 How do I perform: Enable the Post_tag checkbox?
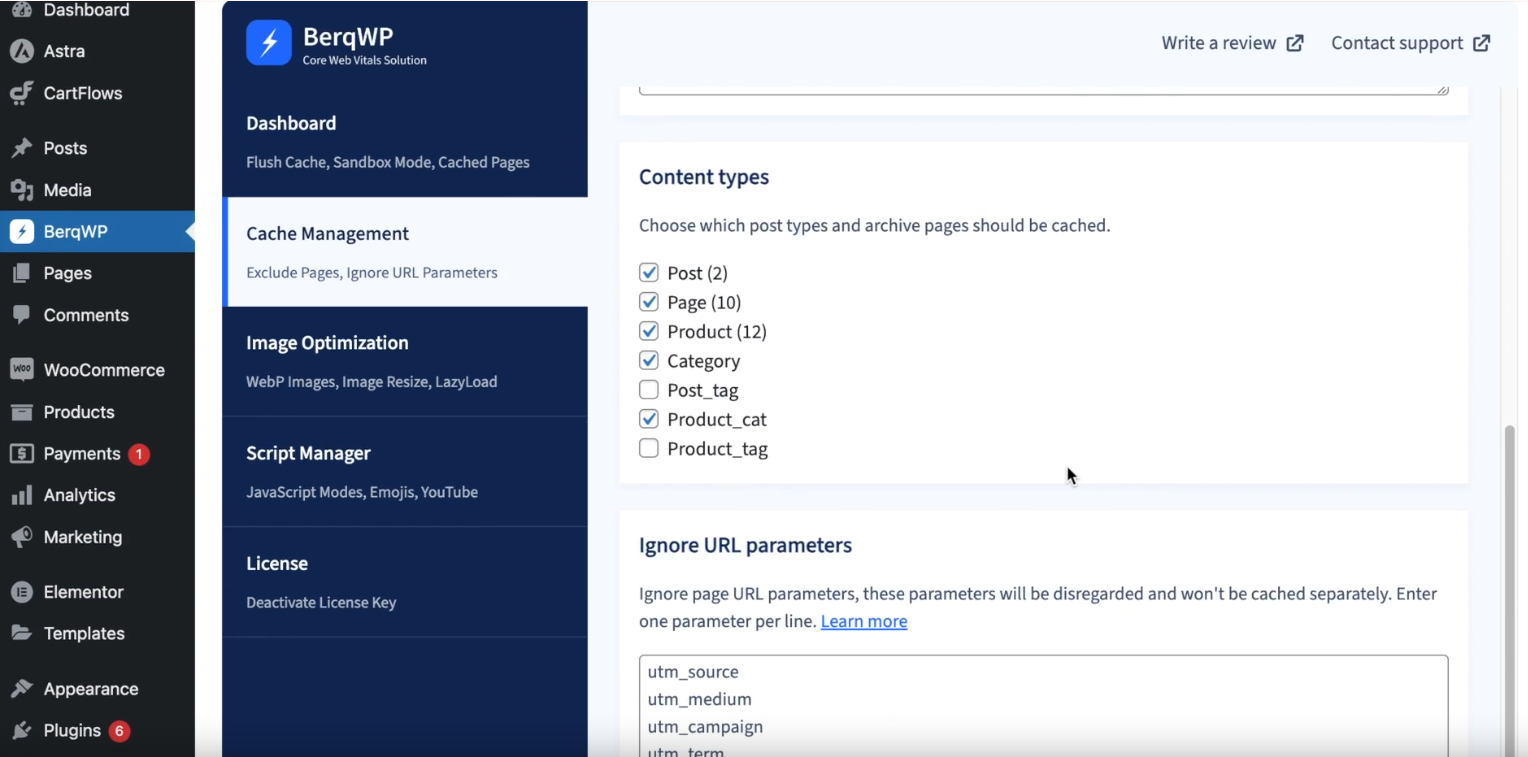pyautogui.click(x=649, y=390)
